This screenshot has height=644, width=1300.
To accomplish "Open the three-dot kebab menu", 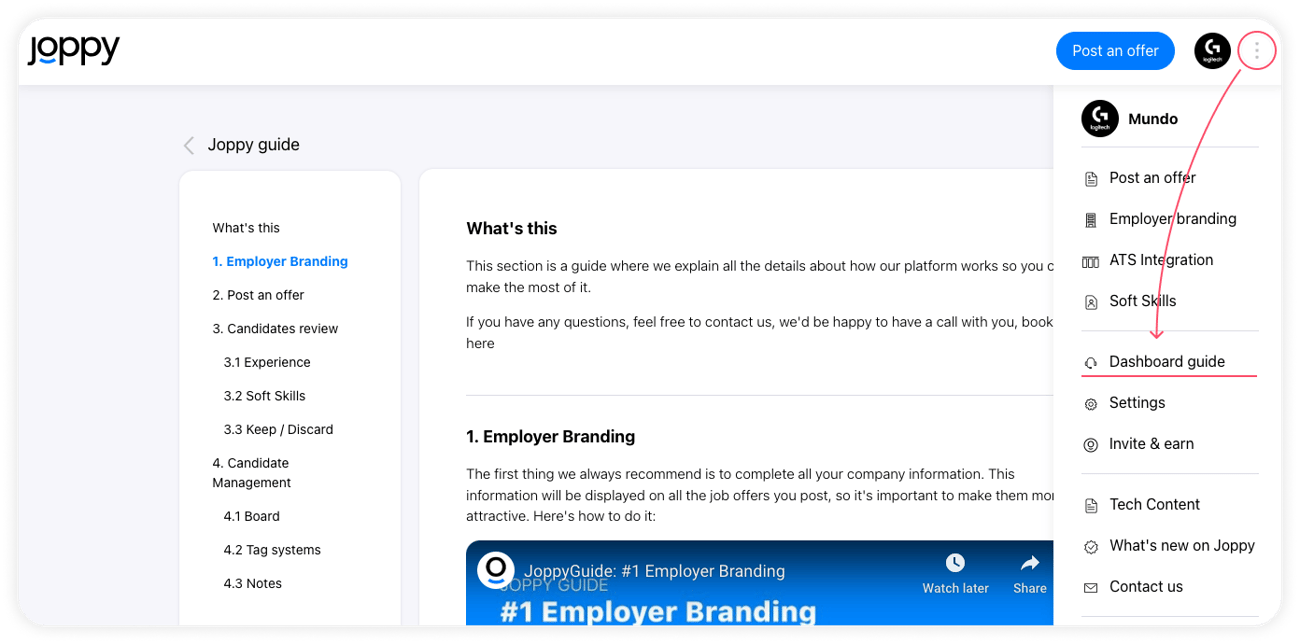I will (1257, 50).
